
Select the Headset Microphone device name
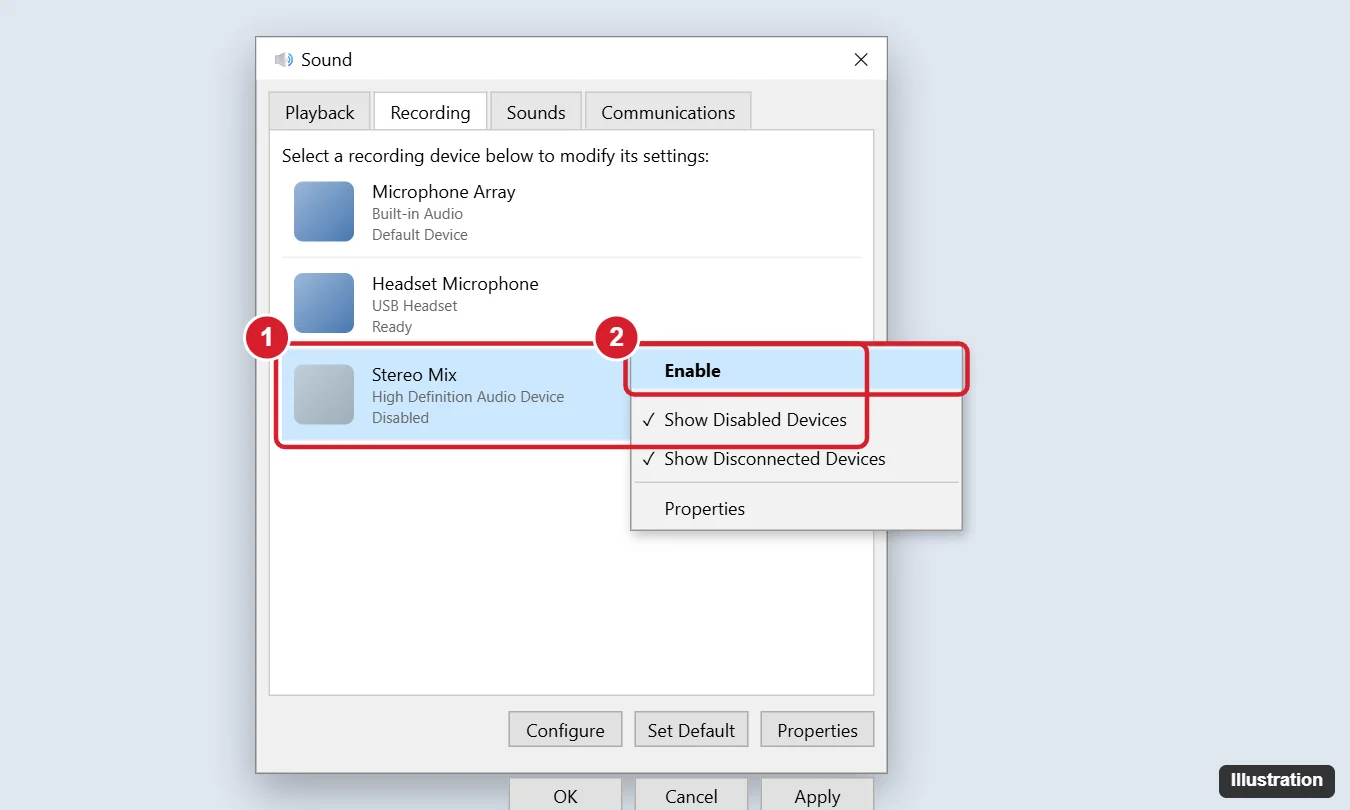(x=455, y=284)
